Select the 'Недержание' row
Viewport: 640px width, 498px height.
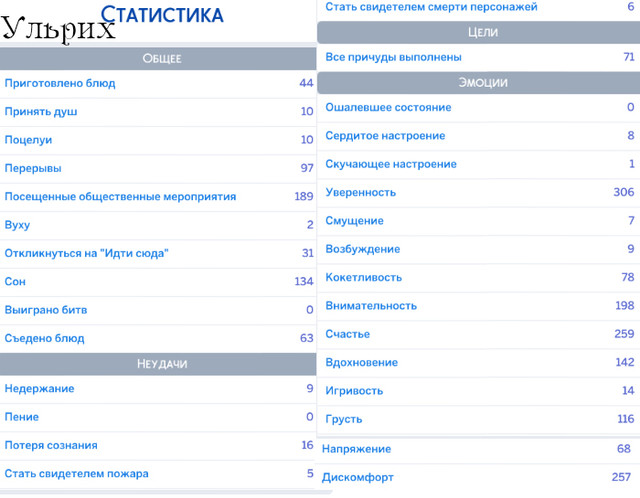coord(158,389)
